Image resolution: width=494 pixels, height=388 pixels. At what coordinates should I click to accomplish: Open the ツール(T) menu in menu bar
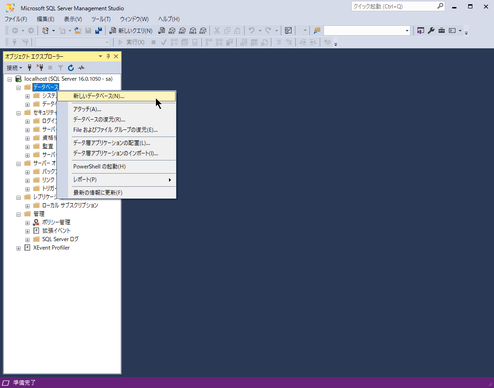pos(101,19)
